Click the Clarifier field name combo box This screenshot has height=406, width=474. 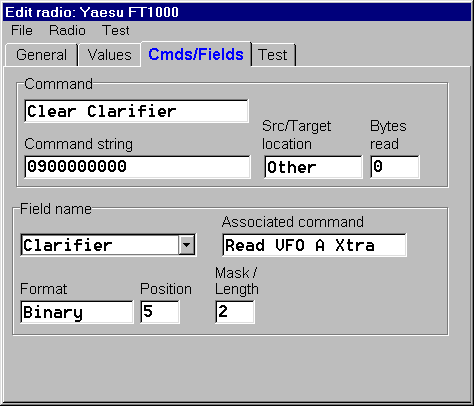(x=108, y=245)
